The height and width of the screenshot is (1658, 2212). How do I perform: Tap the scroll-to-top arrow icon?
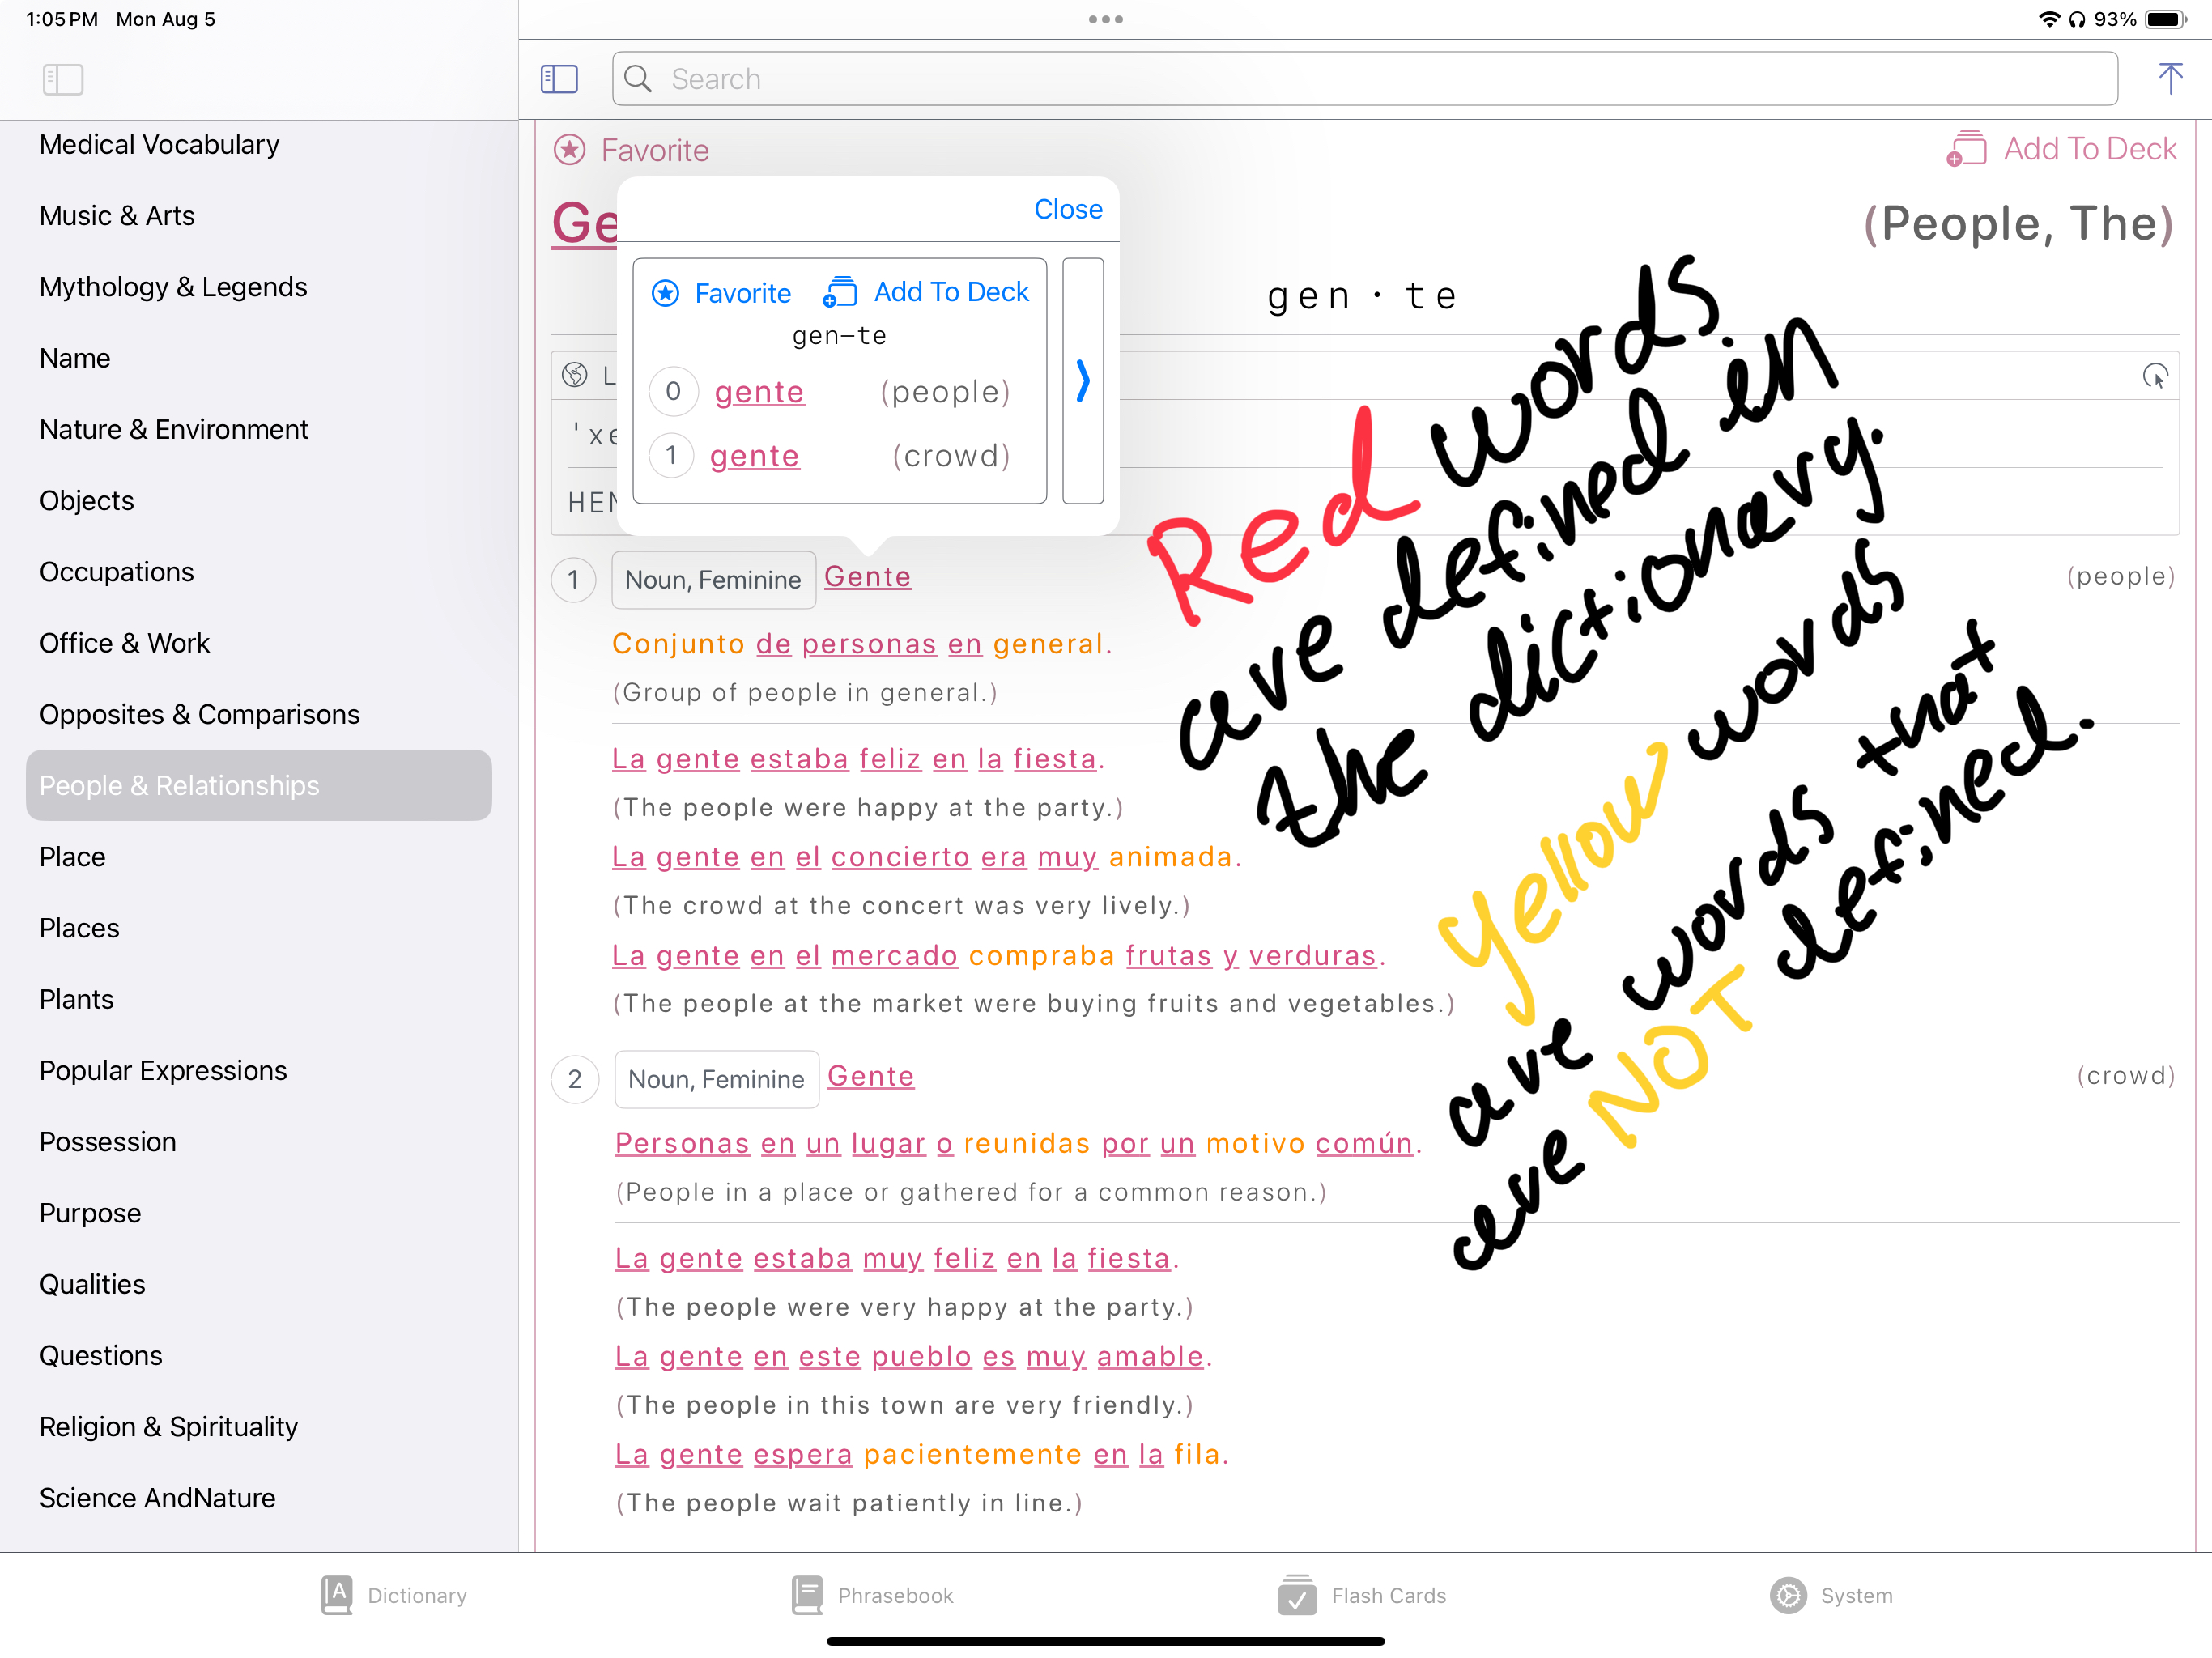2169,78
